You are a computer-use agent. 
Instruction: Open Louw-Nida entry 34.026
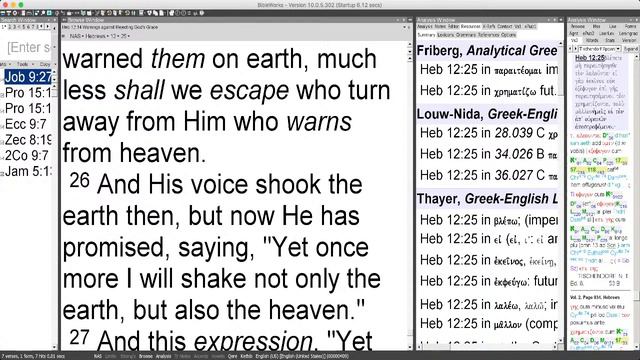click(x=489, y=154)
